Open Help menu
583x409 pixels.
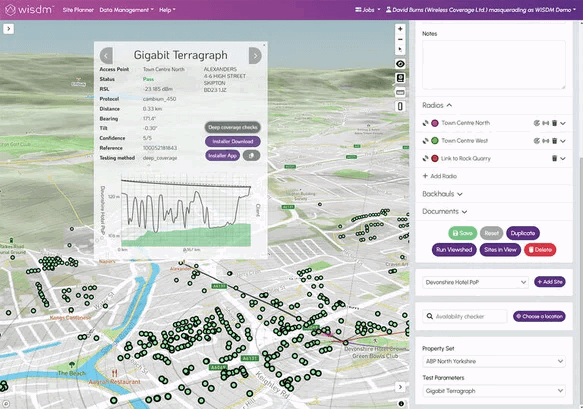click(167, 10)
